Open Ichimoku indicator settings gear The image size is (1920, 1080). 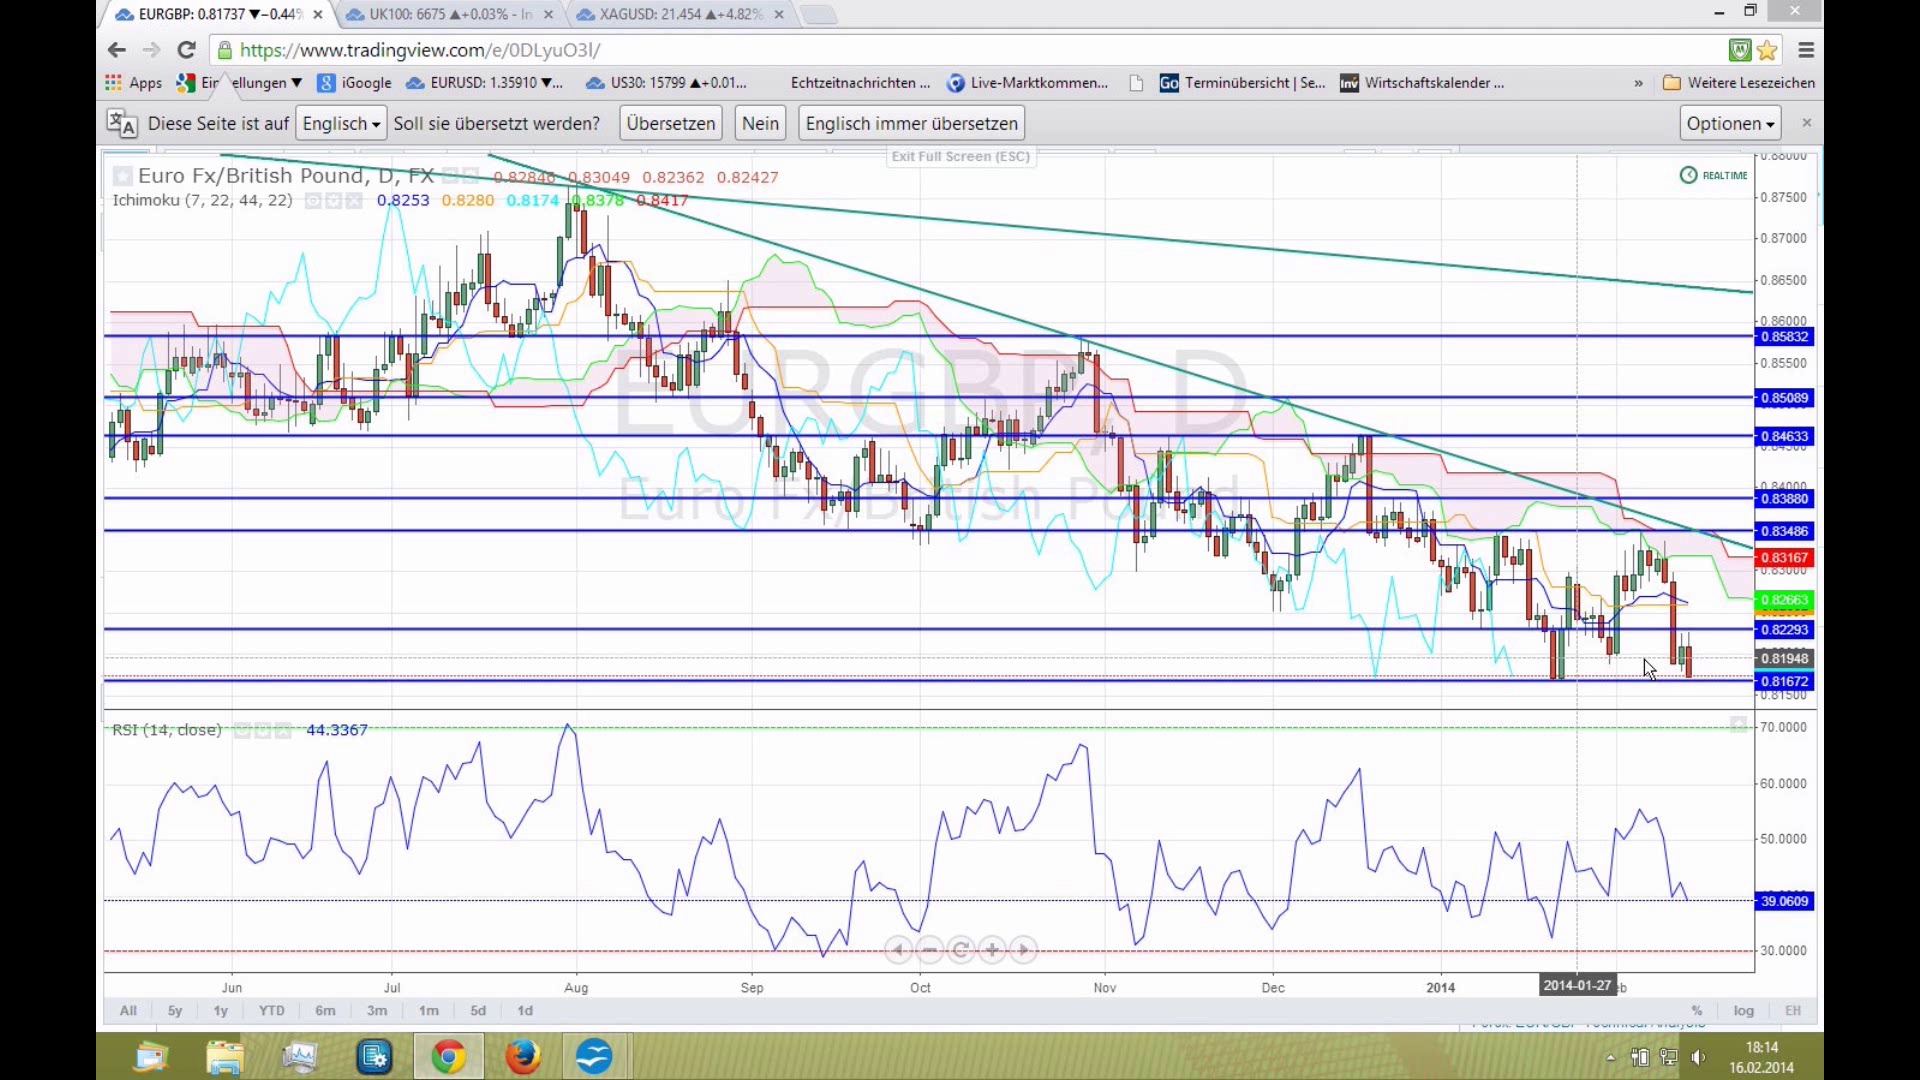[x=334, y=201]
